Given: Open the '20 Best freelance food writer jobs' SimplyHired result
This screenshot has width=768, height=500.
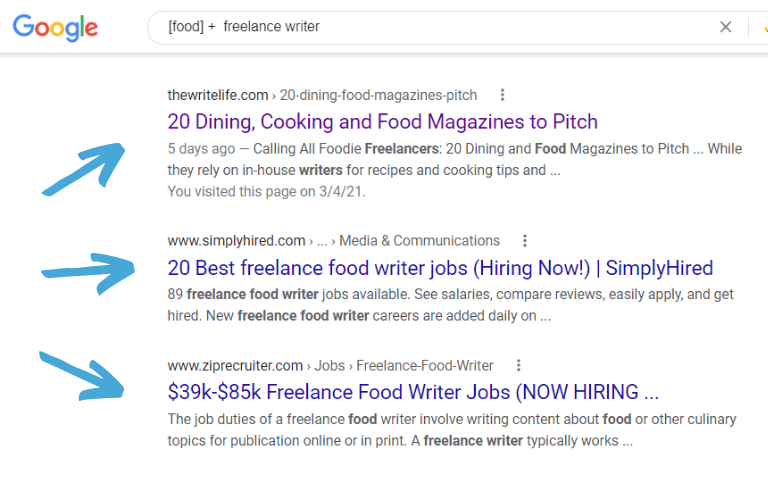Looking at the screenshot, I should tap(440, 268).
